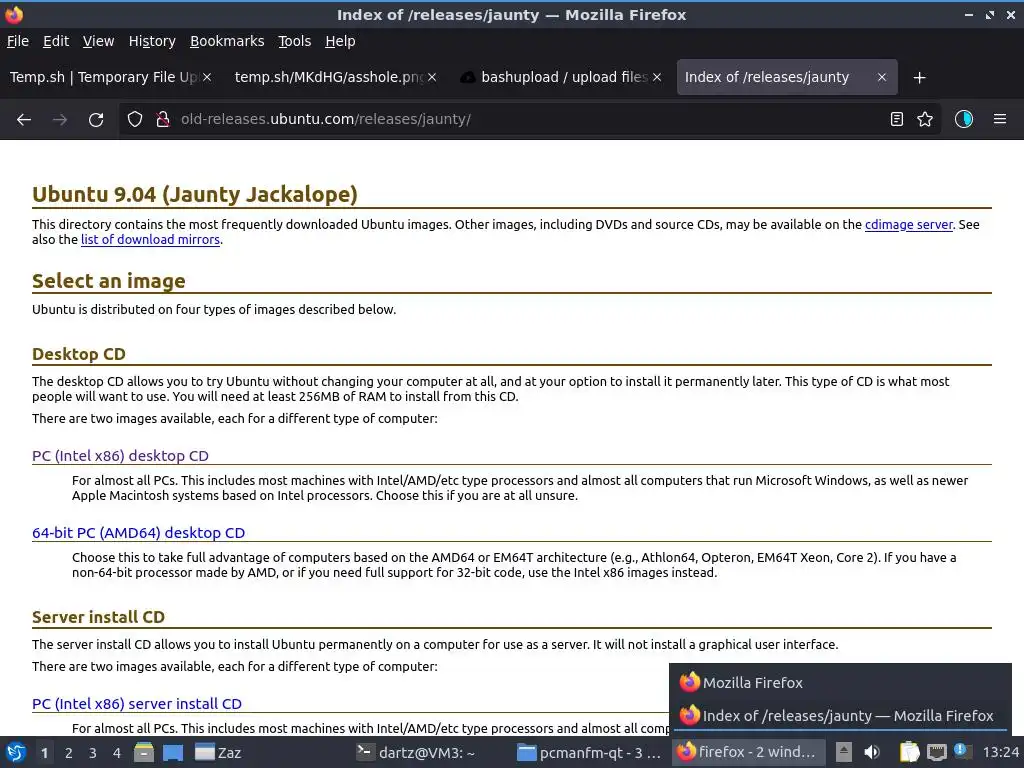This screenshot has width=1024, height=768.
Task: Click the Ubuntu 9.04 (Jaunty Jackalope) heading
Action: coord(195,195)
